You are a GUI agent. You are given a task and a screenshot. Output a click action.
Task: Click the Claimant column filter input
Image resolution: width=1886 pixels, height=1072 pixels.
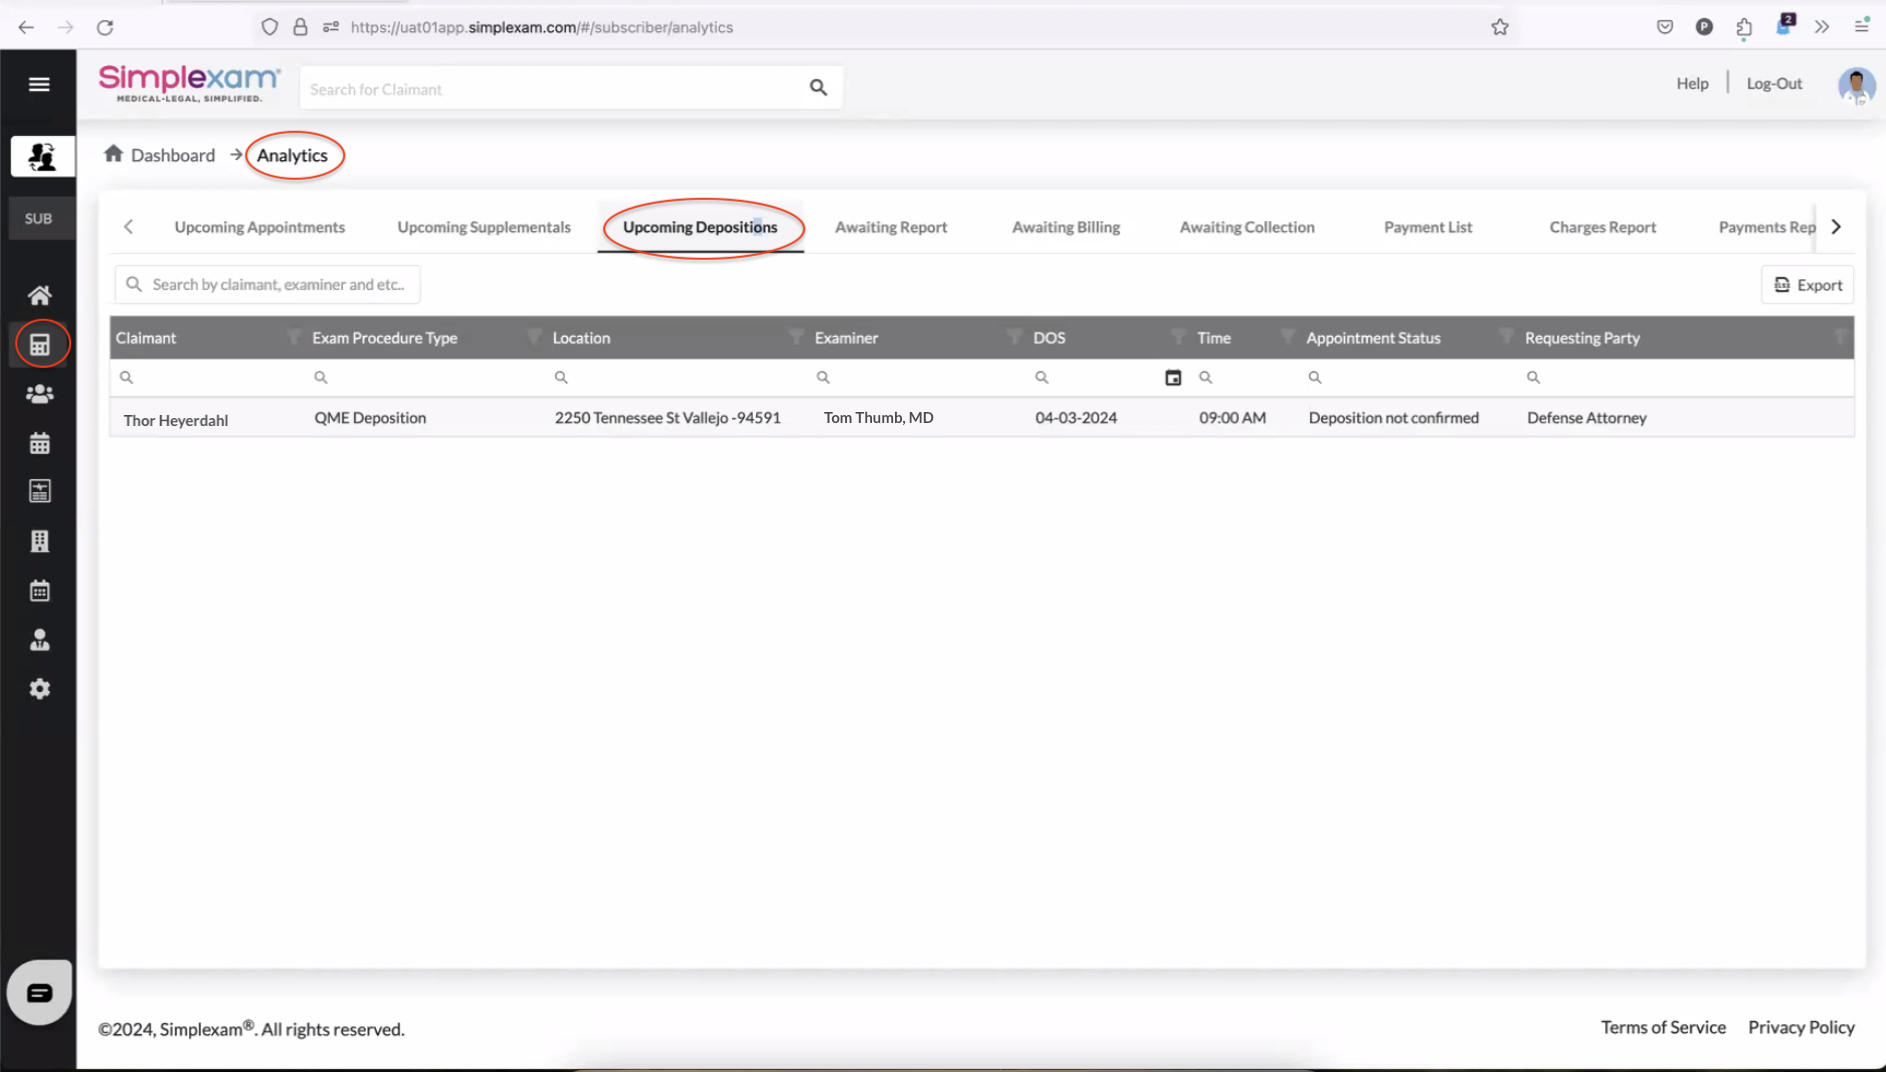(x=208, y=378)
